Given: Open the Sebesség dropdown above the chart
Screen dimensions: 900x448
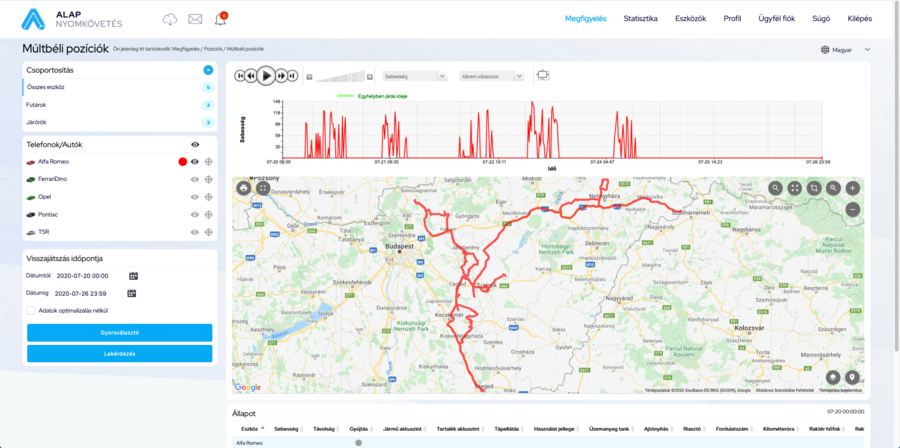Looking at the screenshot, I should point(414,75).
